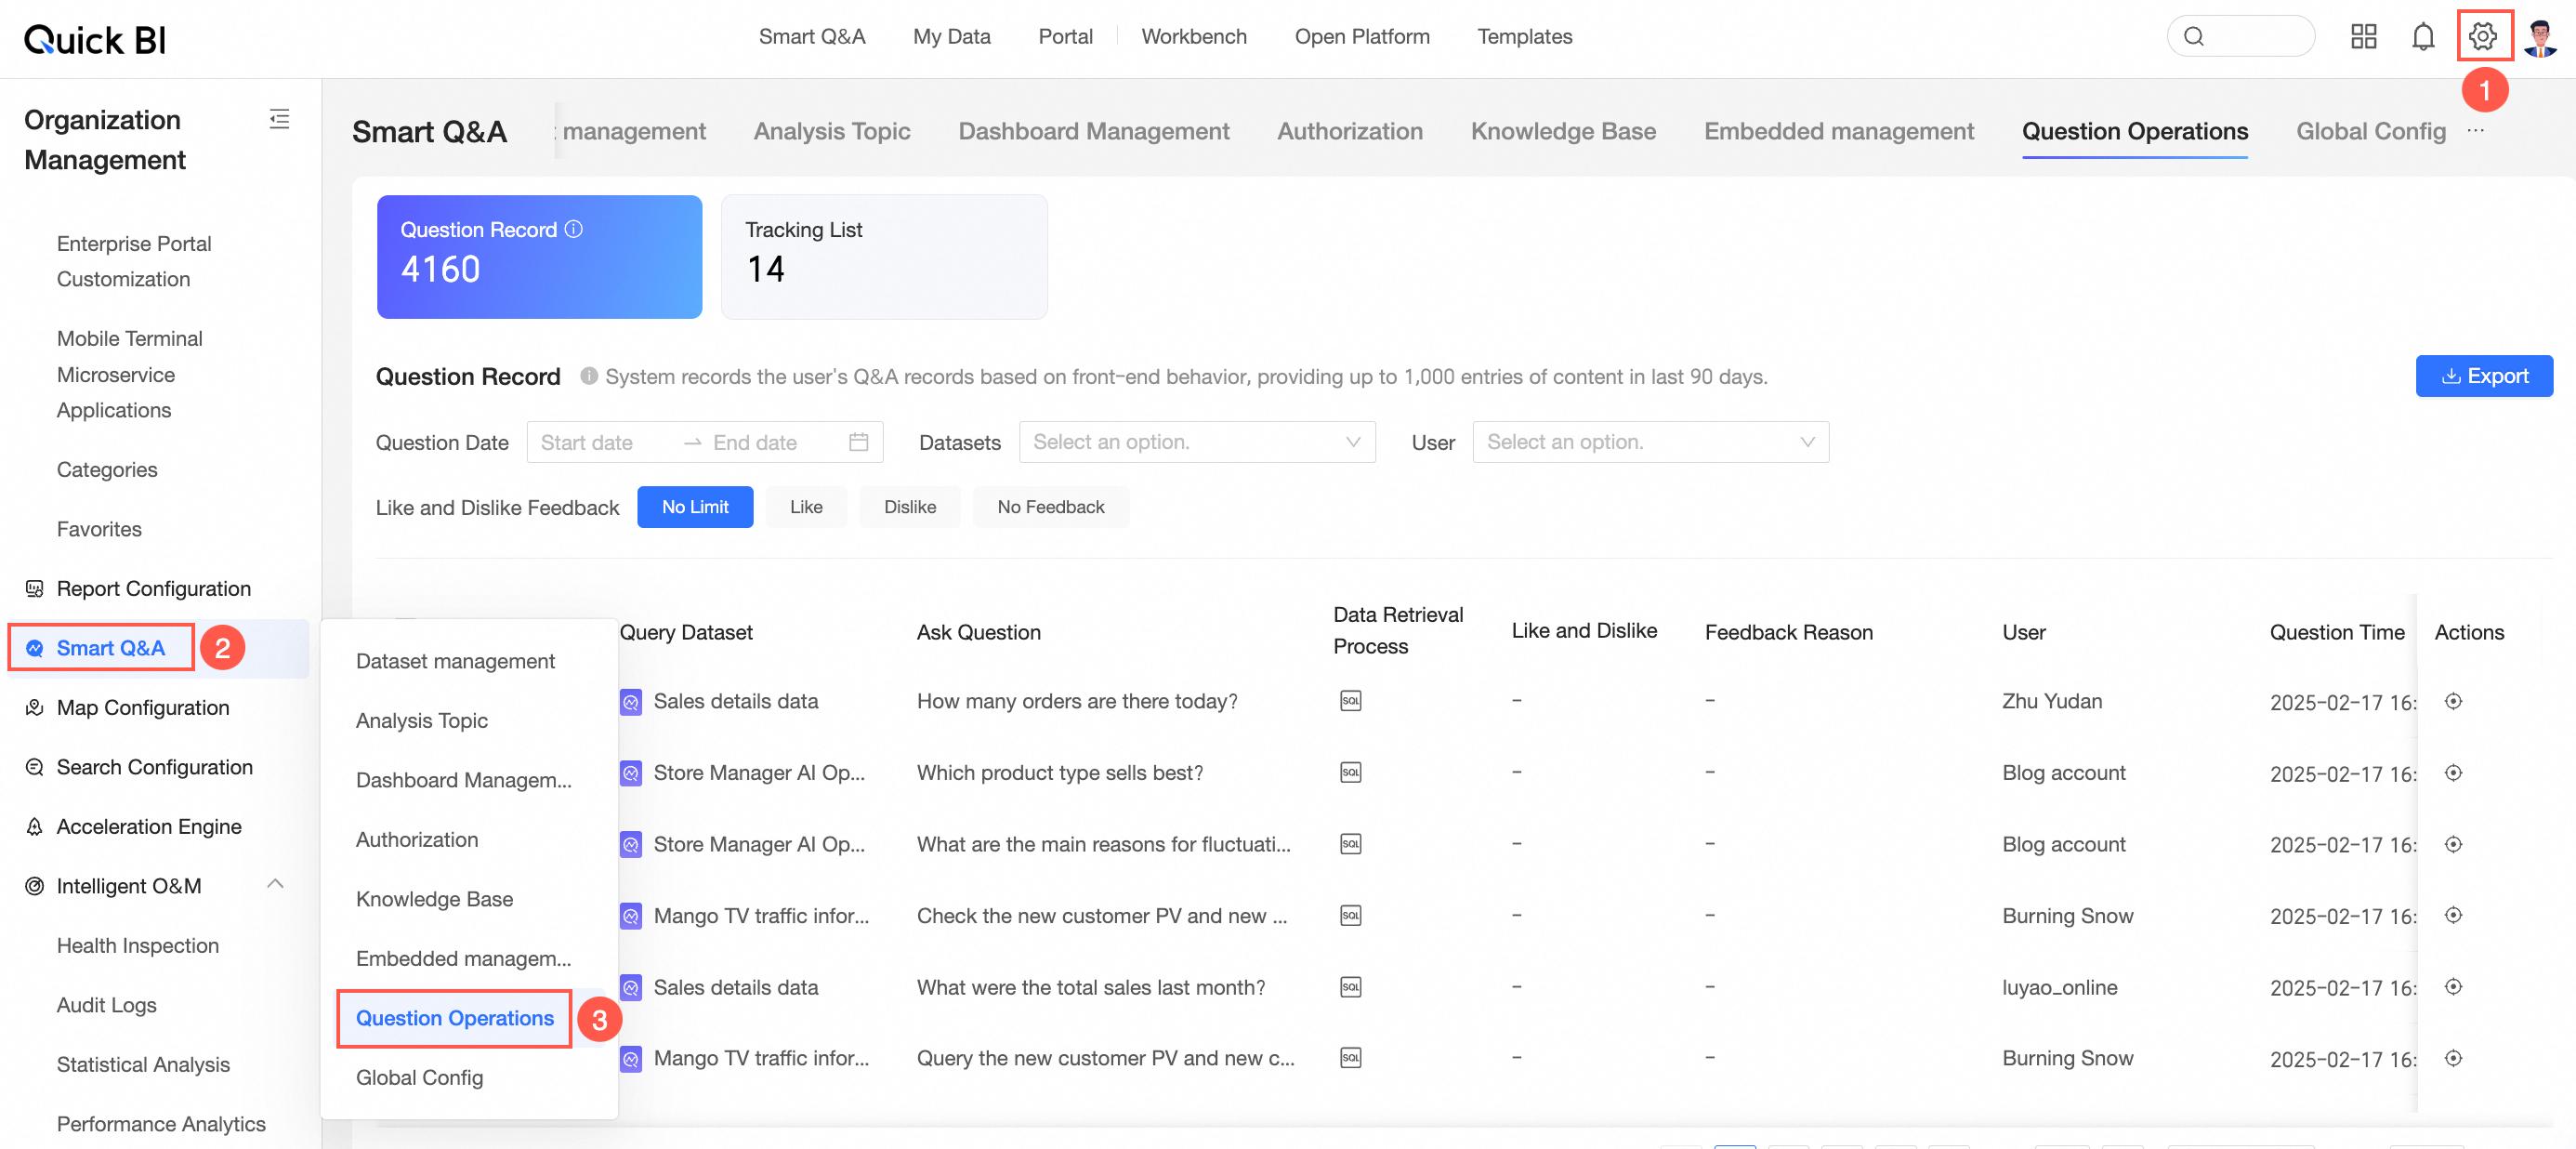Select Question Operations in the popup menu

click(454, 1018)
